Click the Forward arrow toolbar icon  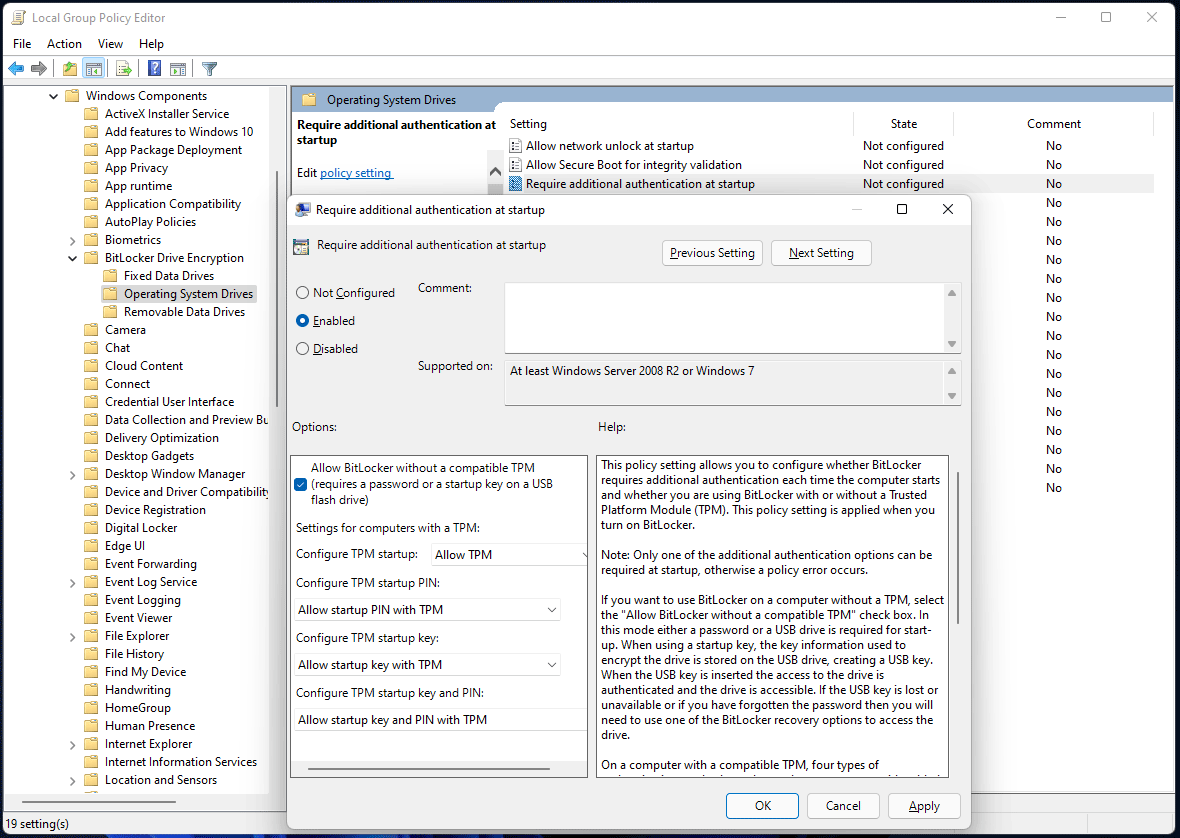[x=39, y=68]
